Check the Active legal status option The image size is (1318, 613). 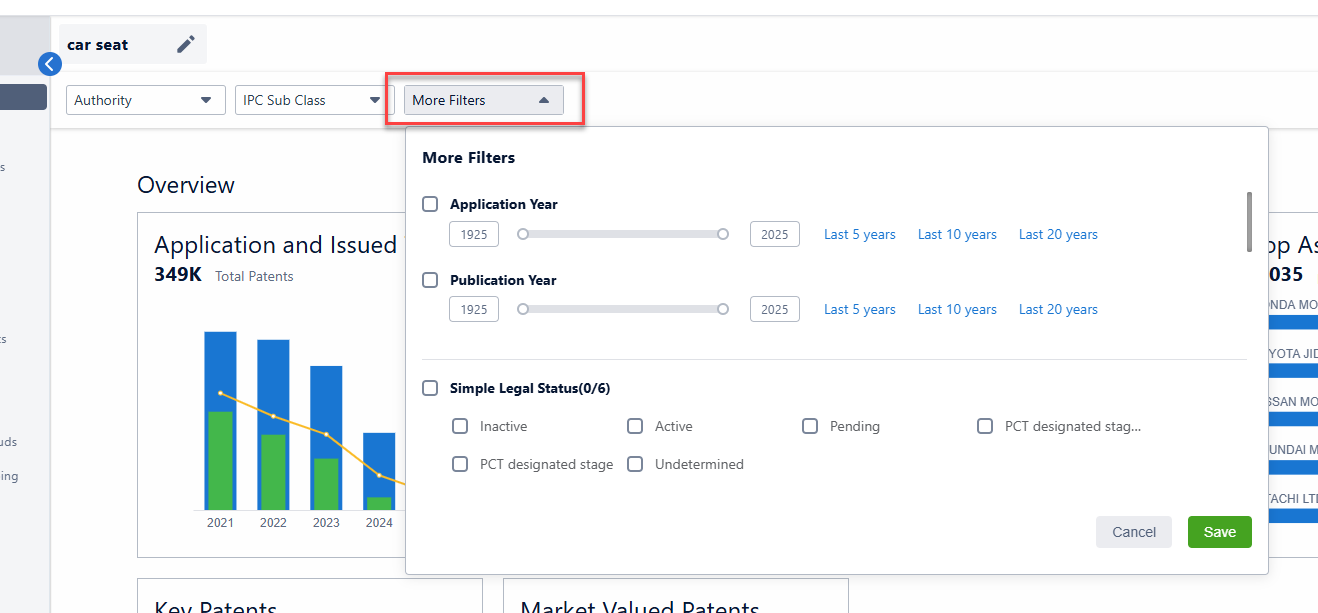[635, 426]
